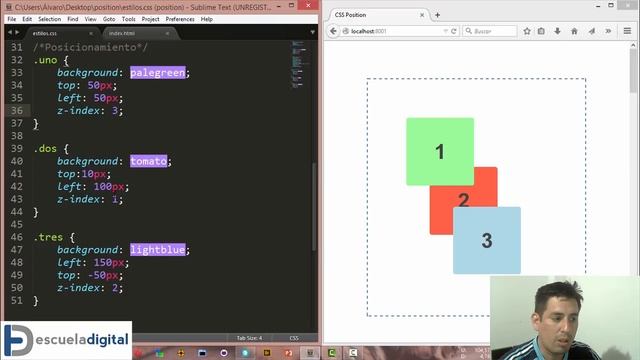Select the CSS Position browser tab
This screenshot has height=360, width=640.
[x=378, y=15]
